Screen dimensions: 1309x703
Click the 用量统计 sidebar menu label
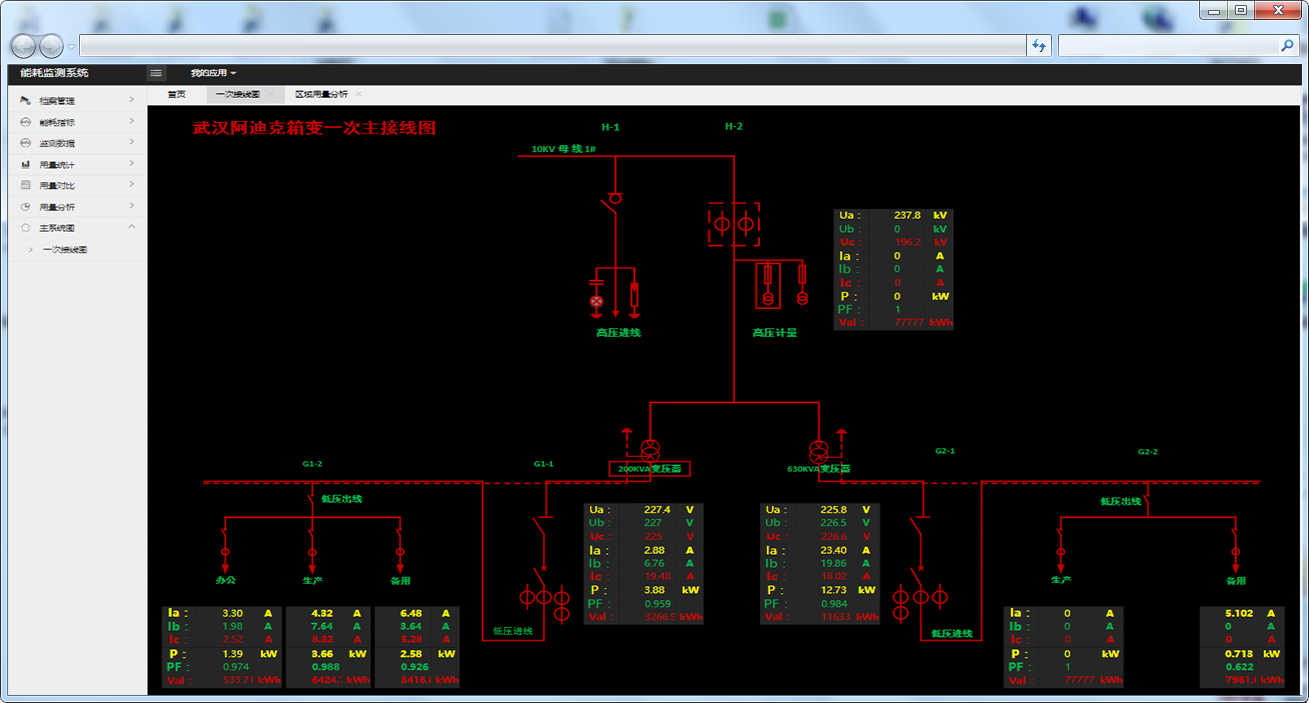tap(56, 164)
